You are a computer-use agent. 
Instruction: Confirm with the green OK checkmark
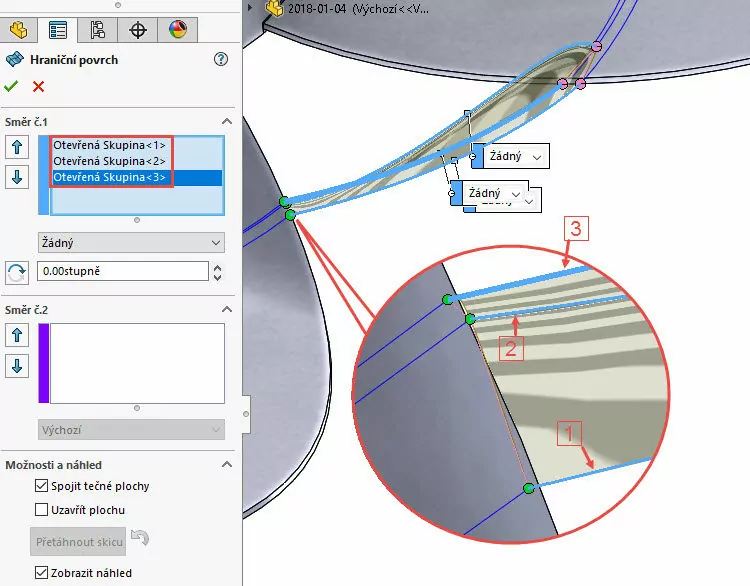click(x=11, y=86)
